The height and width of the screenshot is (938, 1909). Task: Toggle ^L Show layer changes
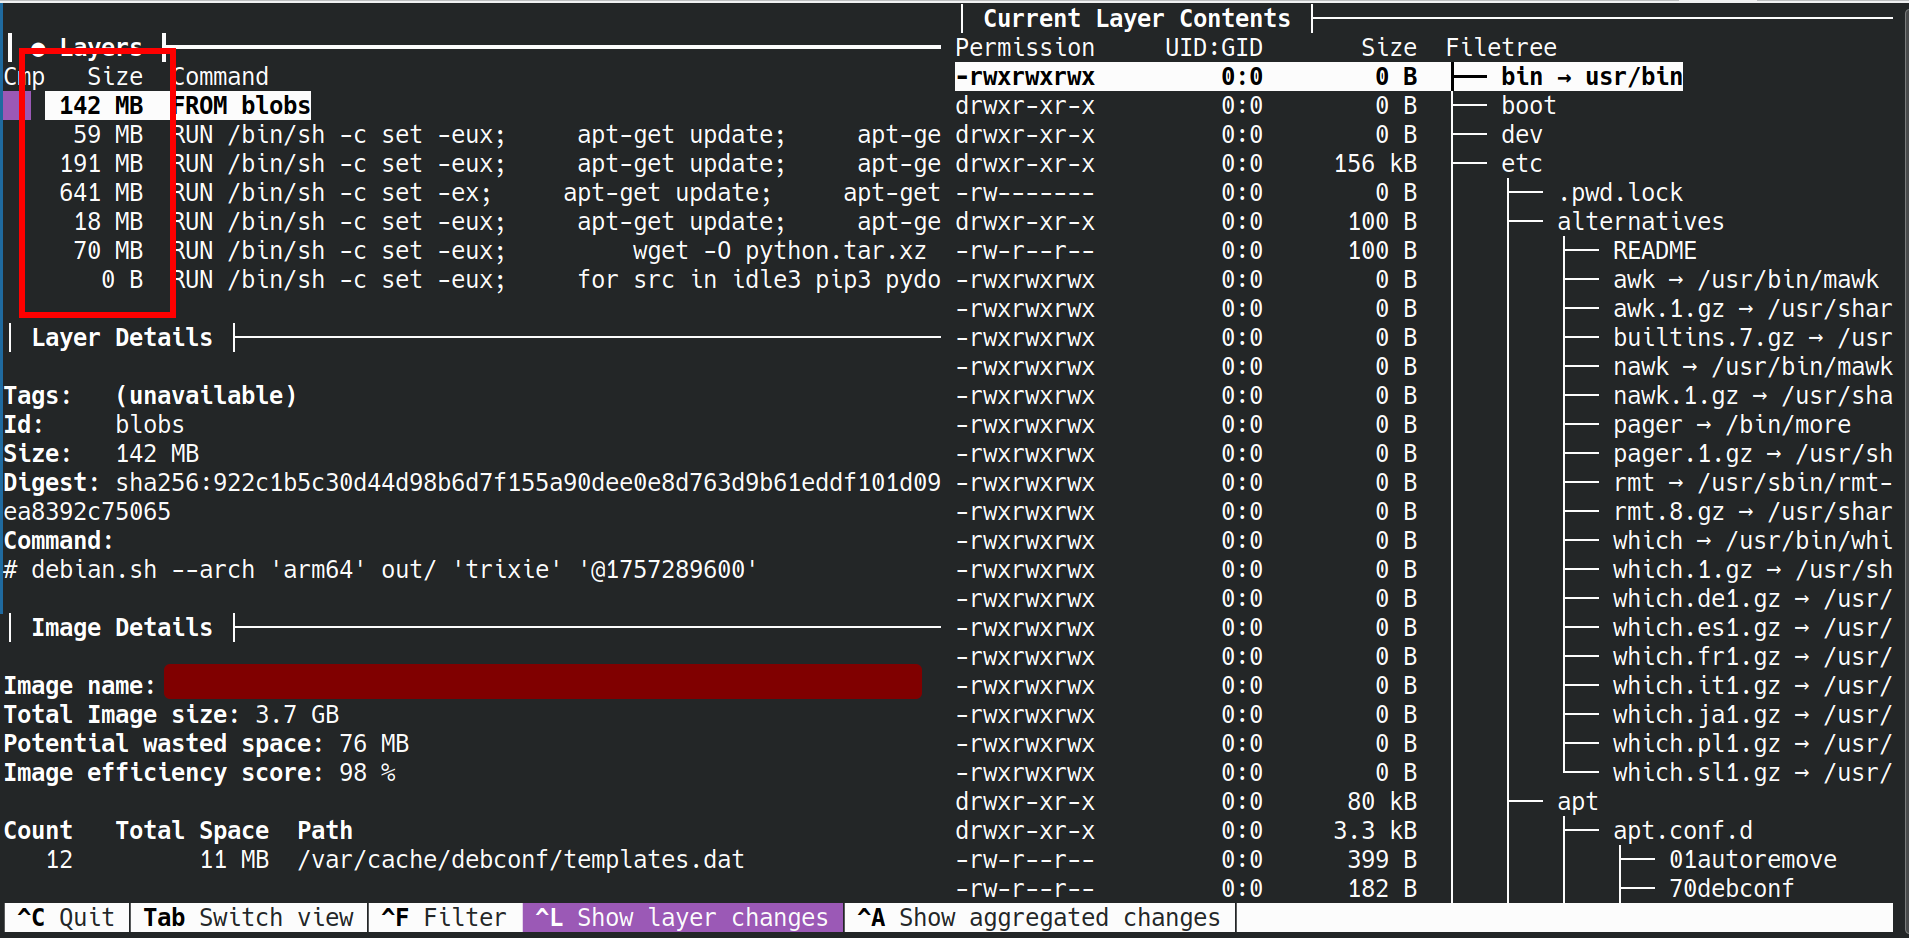pyautogui.click(x=683, y=917)
